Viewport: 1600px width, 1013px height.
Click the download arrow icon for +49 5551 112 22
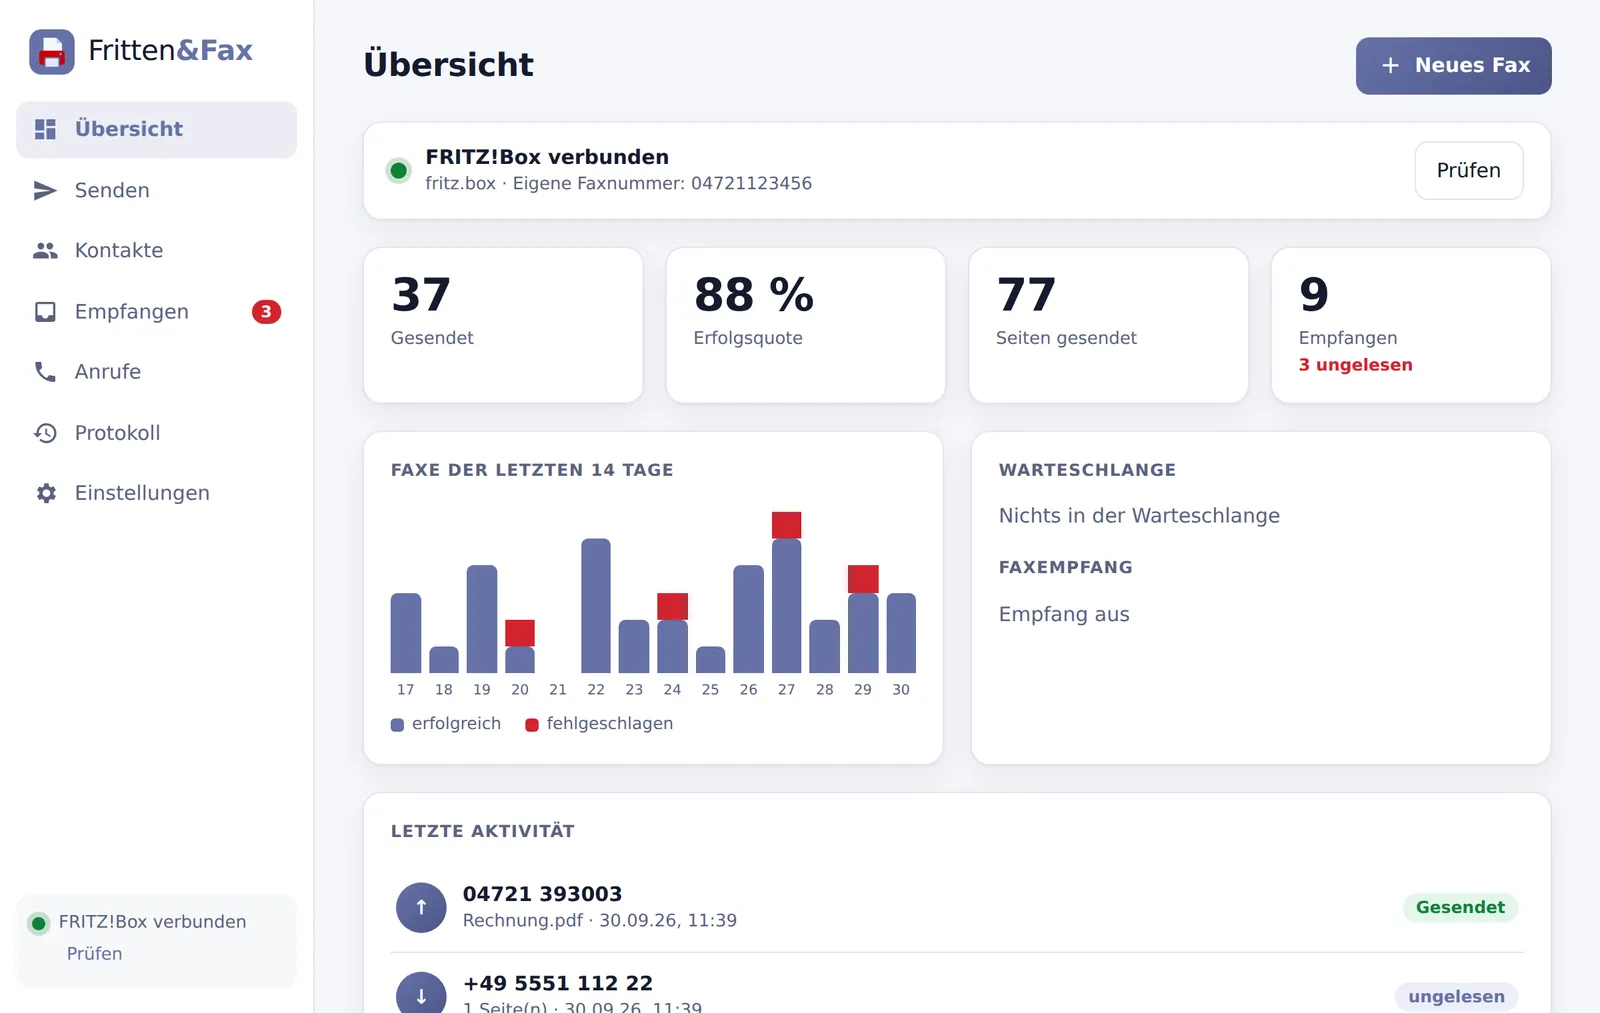point(421,995)
